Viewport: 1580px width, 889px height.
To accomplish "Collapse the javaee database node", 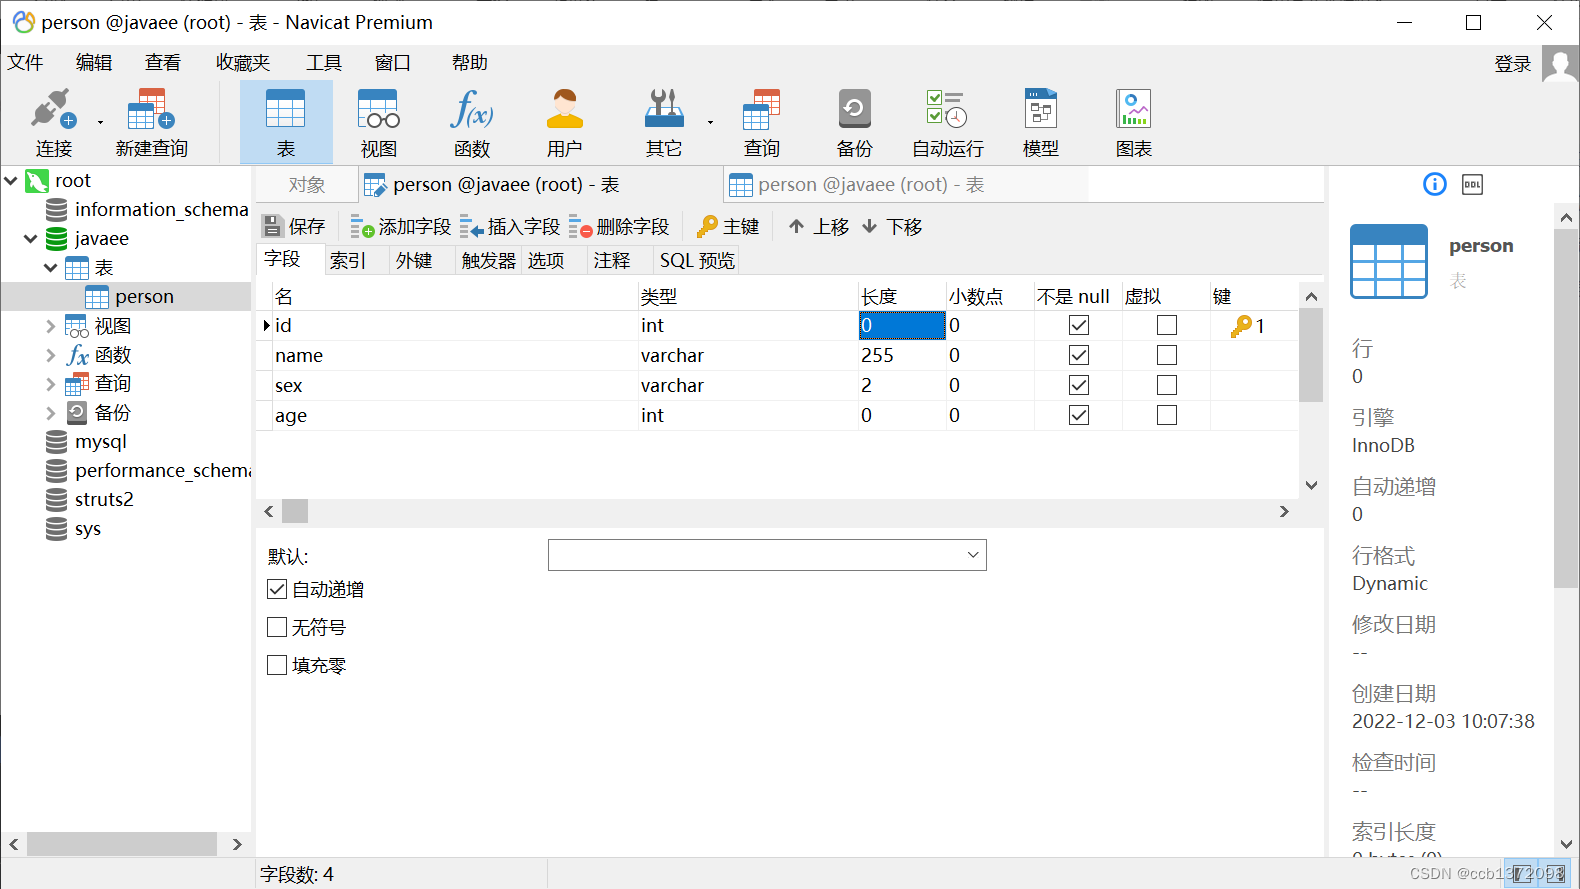I will (x=31, y=239).
